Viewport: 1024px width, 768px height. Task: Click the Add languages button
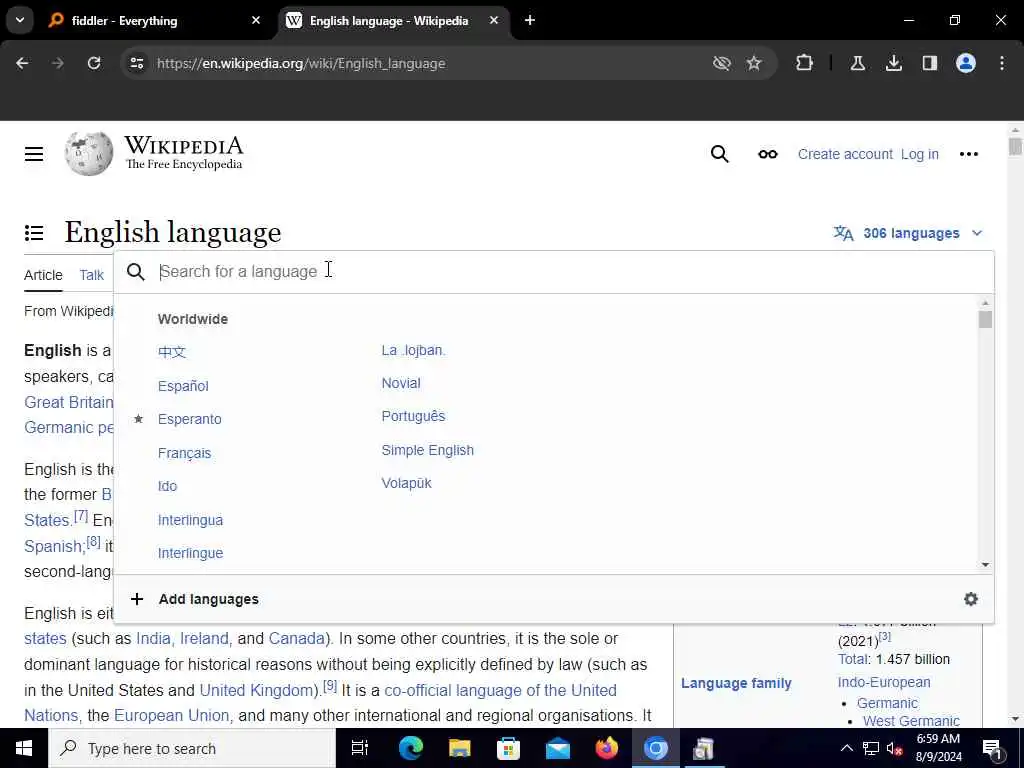tap(195, 599)
